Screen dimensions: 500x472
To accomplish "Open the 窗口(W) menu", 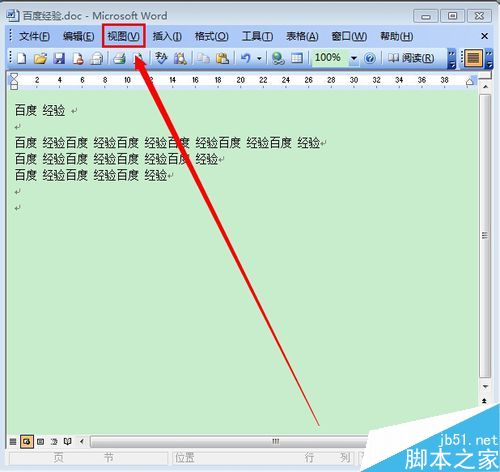I will click(x=349, y=36).
